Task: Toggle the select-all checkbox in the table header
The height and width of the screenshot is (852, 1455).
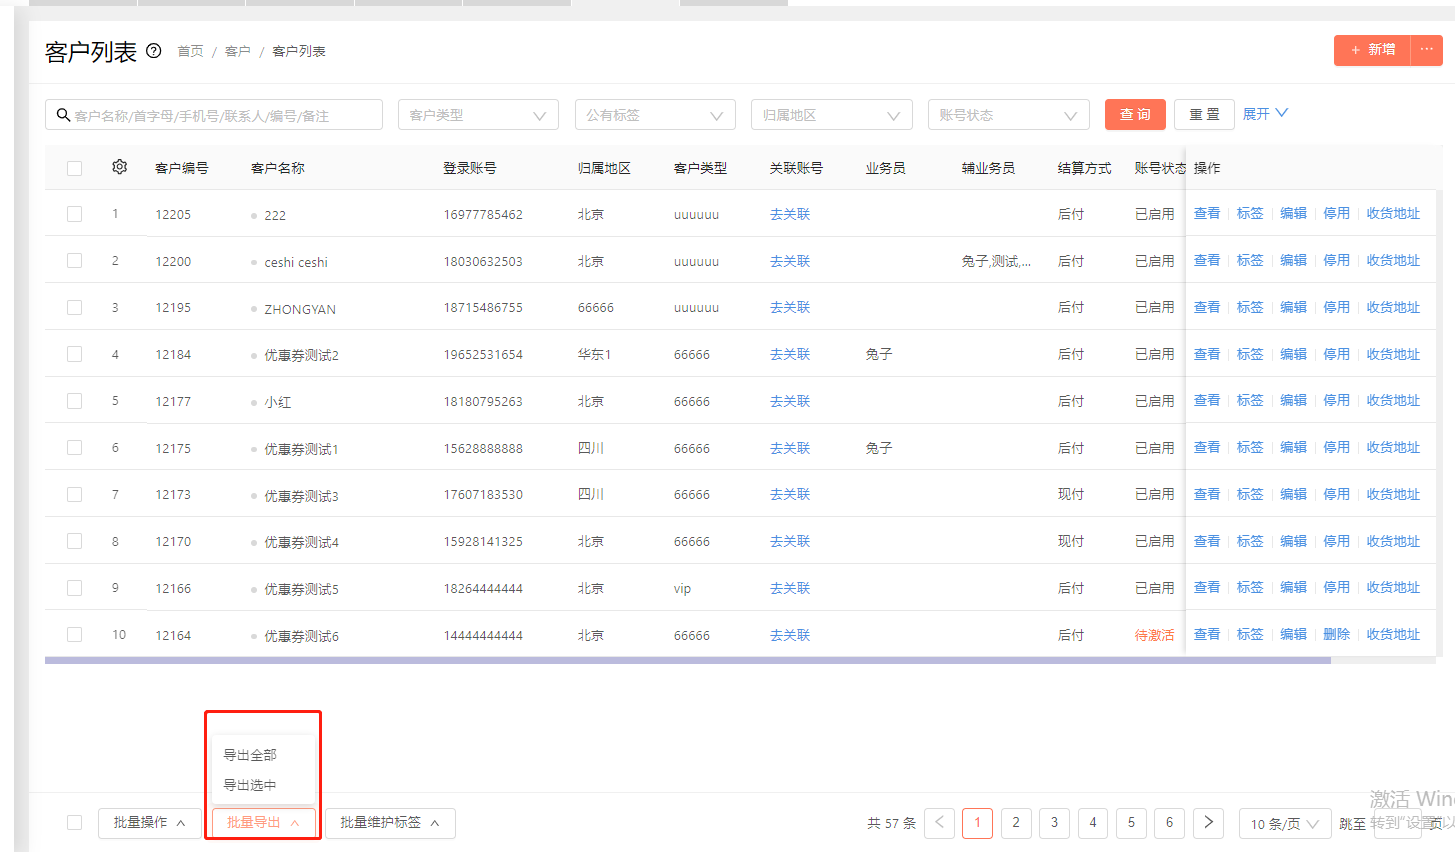Action: coord(74,168)
